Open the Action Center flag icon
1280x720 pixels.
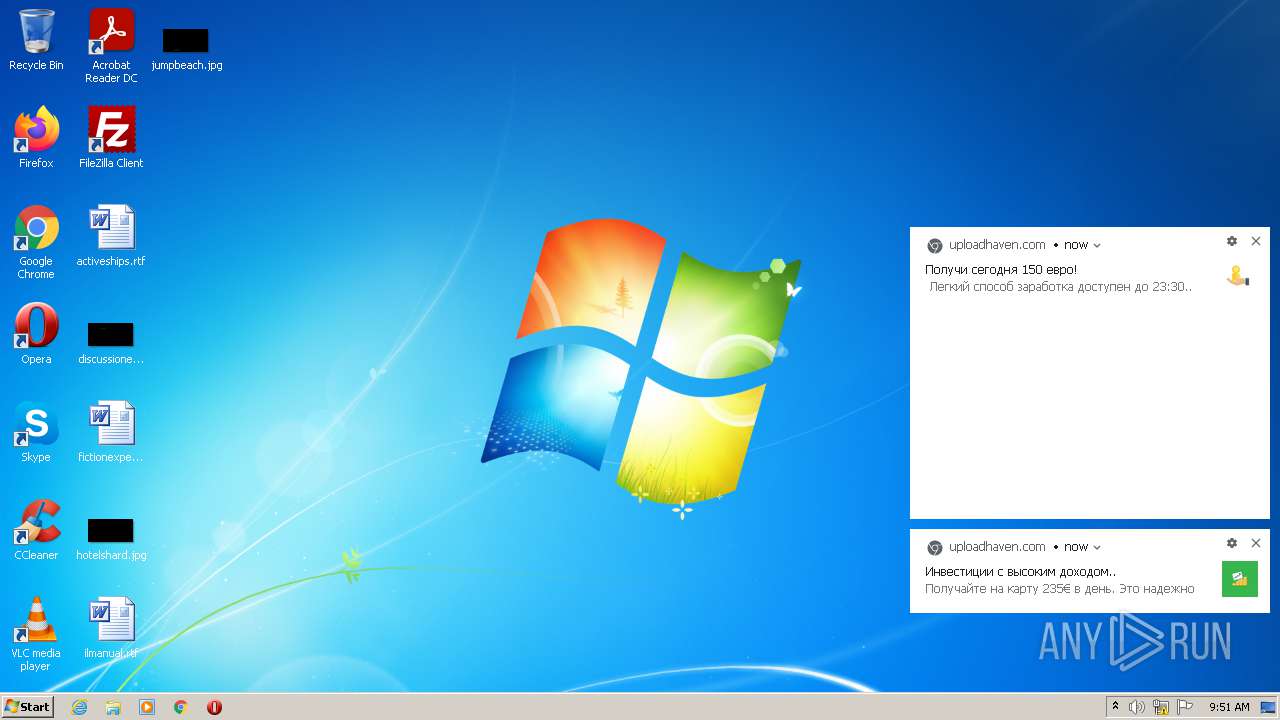pyautogui.click(x=1185, y=707)
